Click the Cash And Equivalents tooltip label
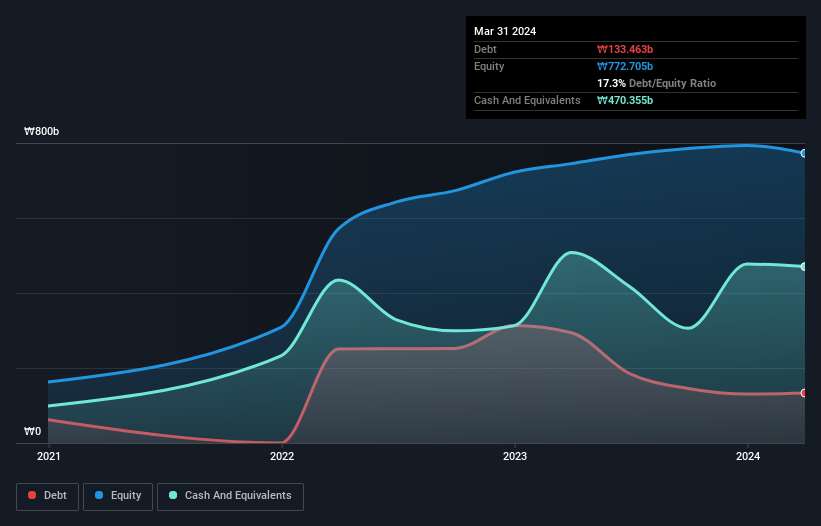Viewport: 821px width, 526px height. 527,100
